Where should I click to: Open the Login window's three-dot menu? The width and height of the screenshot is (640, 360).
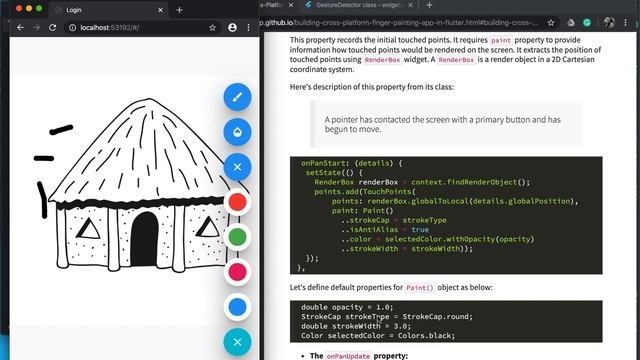coord(248,27)
